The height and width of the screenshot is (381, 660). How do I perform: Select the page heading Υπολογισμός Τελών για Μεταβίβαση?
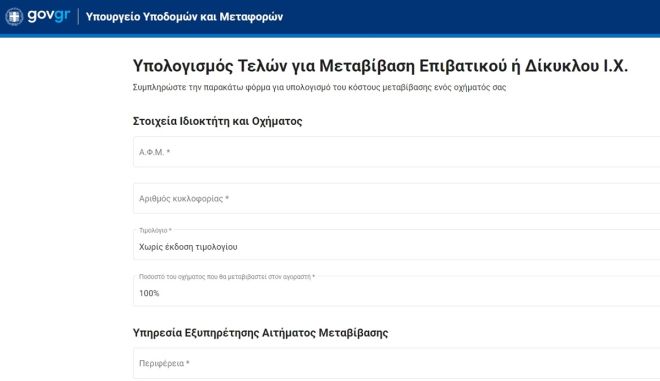coord(380,66)
